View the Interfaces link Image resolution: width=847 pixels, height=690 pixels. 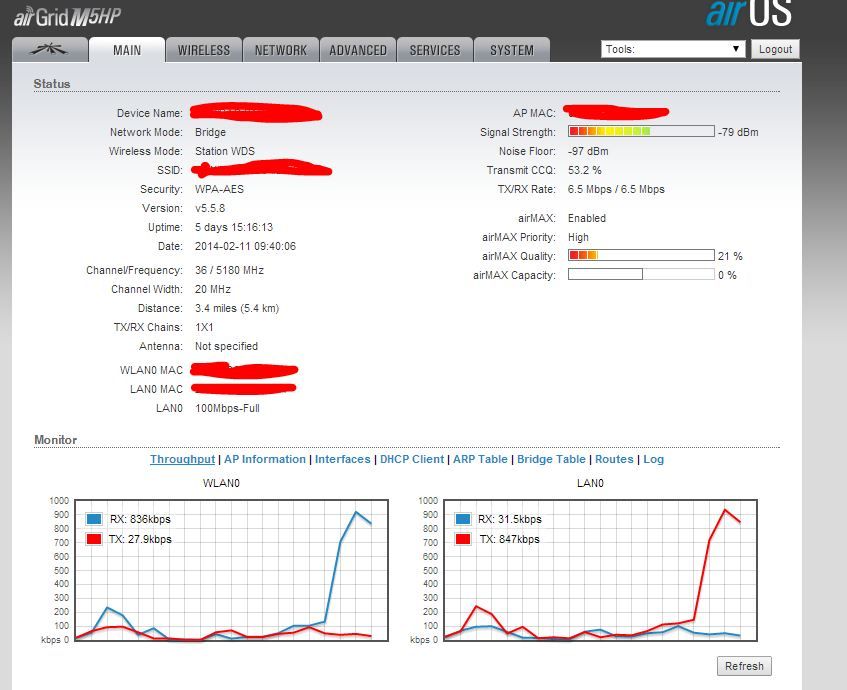pyautogui.click(x=342, y=459)
